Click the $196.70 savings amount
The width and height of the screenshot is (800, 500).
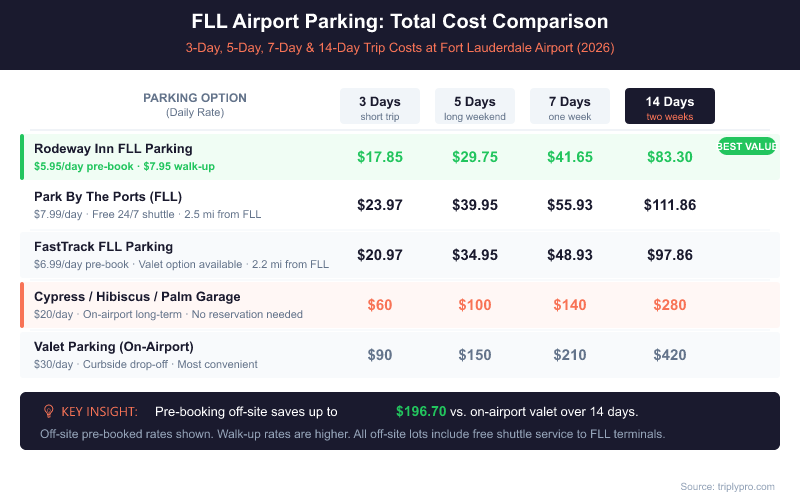pos(421,411)
